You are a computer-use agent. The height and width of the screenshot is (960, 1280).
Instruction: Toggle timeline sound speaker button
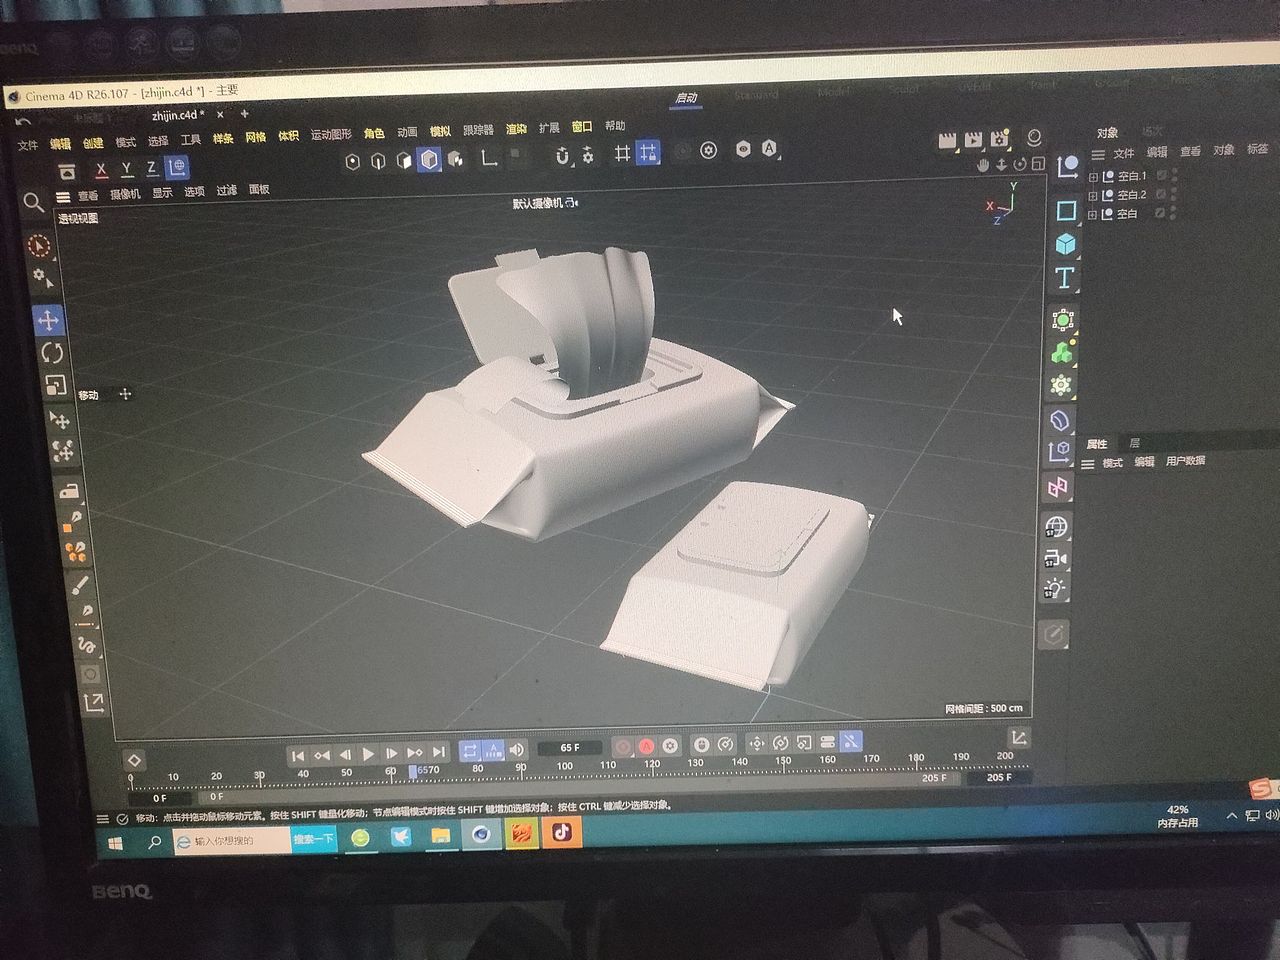coord(517,749)
